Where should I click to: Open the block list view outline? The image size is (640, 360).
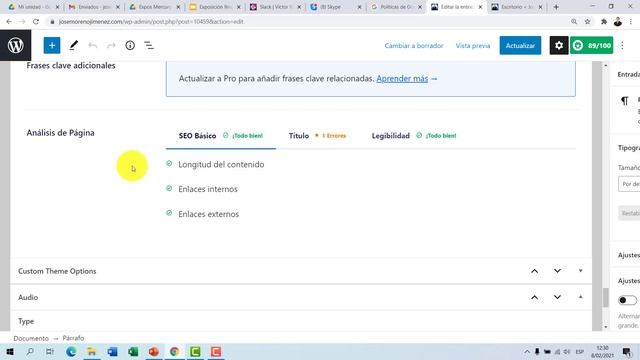click(149, 45)
